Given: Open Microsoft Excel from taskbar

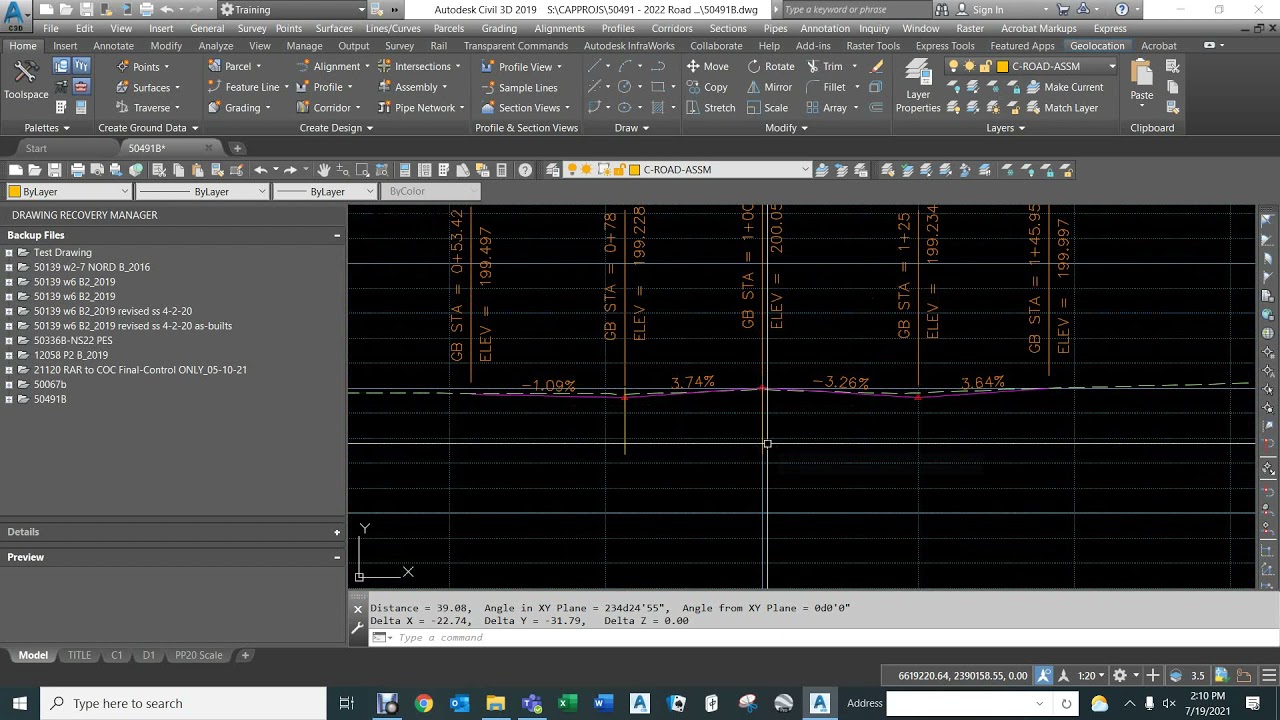Looking at the screenshot, I should point(568,703).
